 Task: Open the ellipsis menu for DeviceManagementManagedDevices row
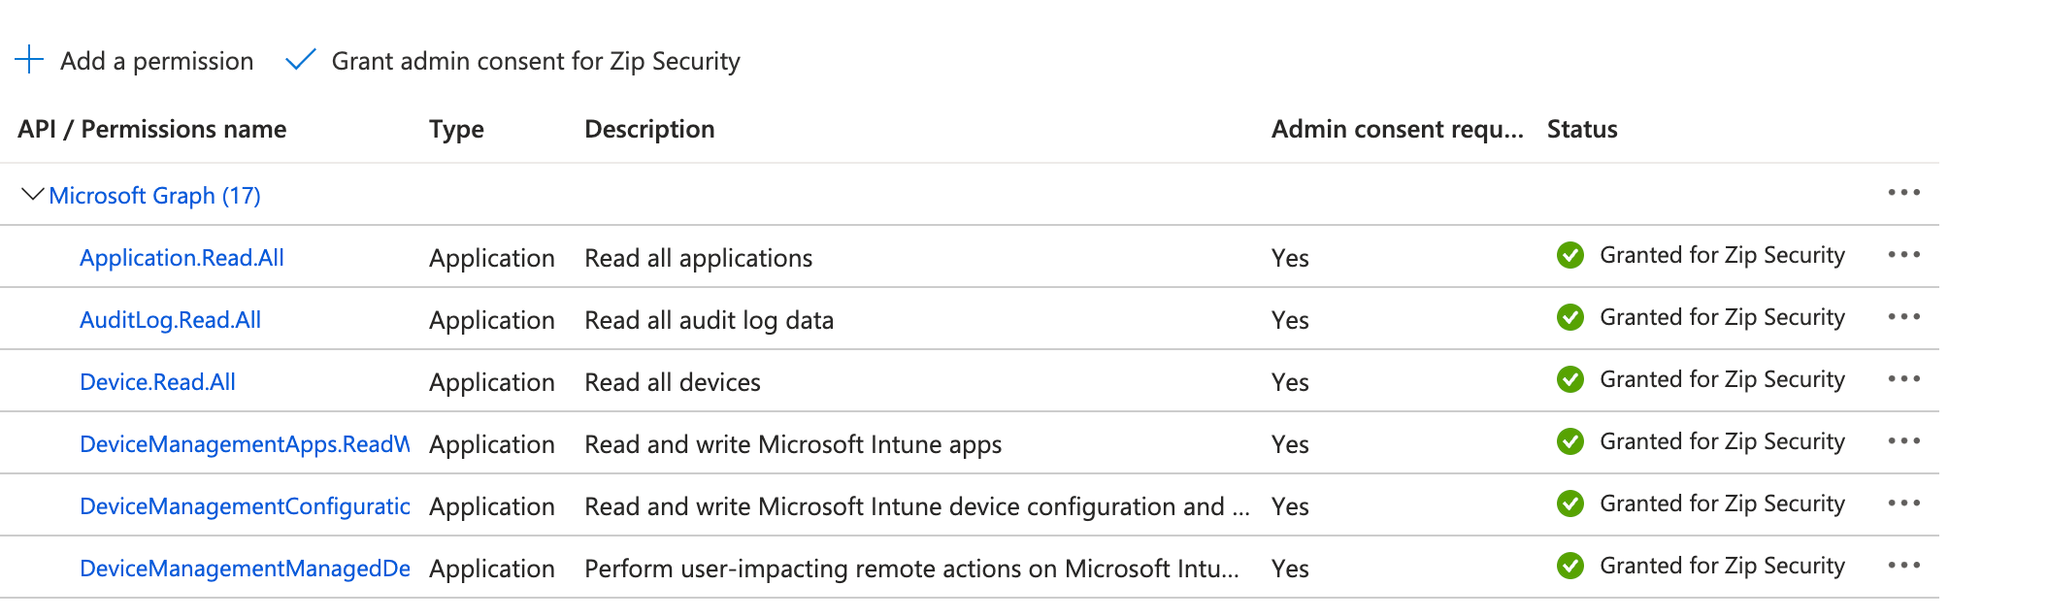(x=1903, y=565)
